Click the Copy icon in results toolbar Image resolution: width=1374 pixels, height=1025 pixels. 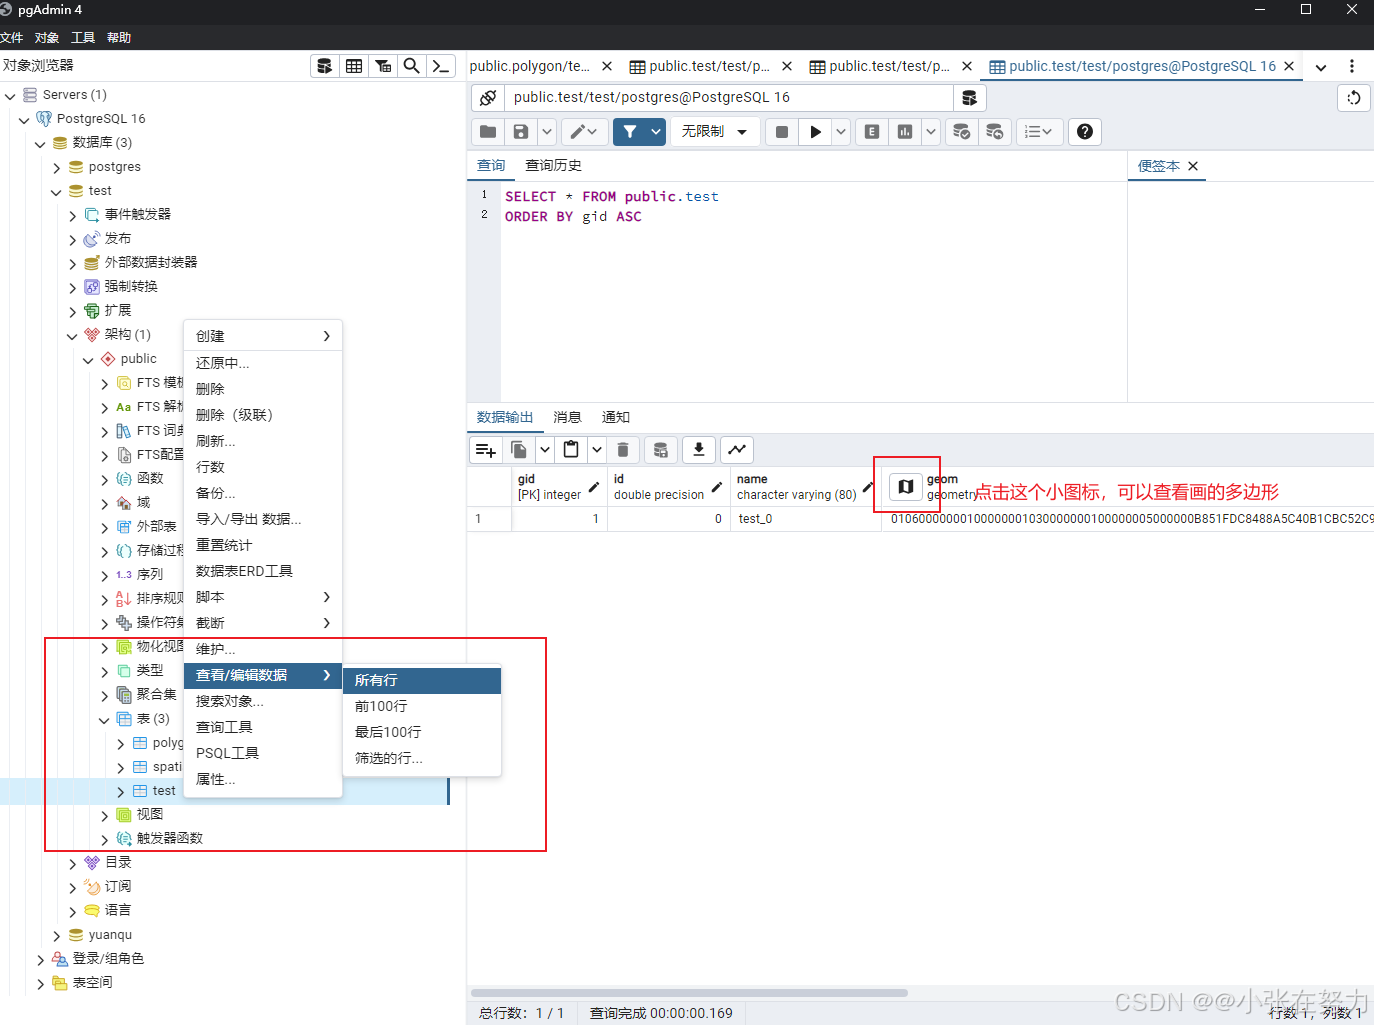519,450
